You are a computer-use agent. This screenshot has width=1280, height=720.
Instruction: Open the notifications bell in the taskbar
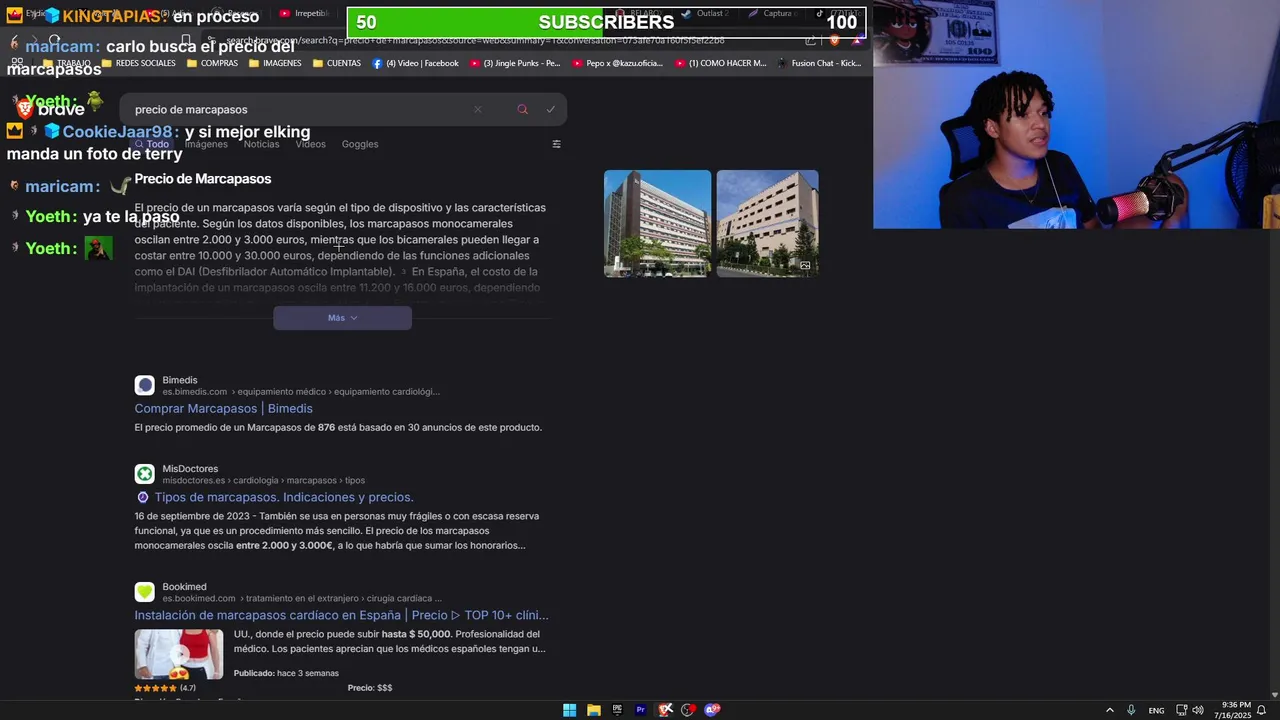[x=1262, y=710]
